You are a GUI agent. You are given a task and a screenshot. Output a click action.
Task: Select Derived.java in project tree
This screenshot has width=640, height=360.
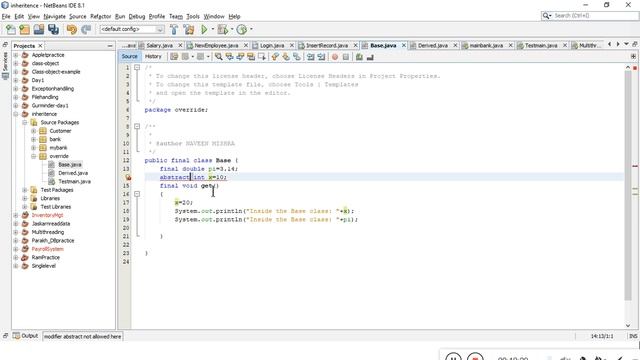pos(73,173)
